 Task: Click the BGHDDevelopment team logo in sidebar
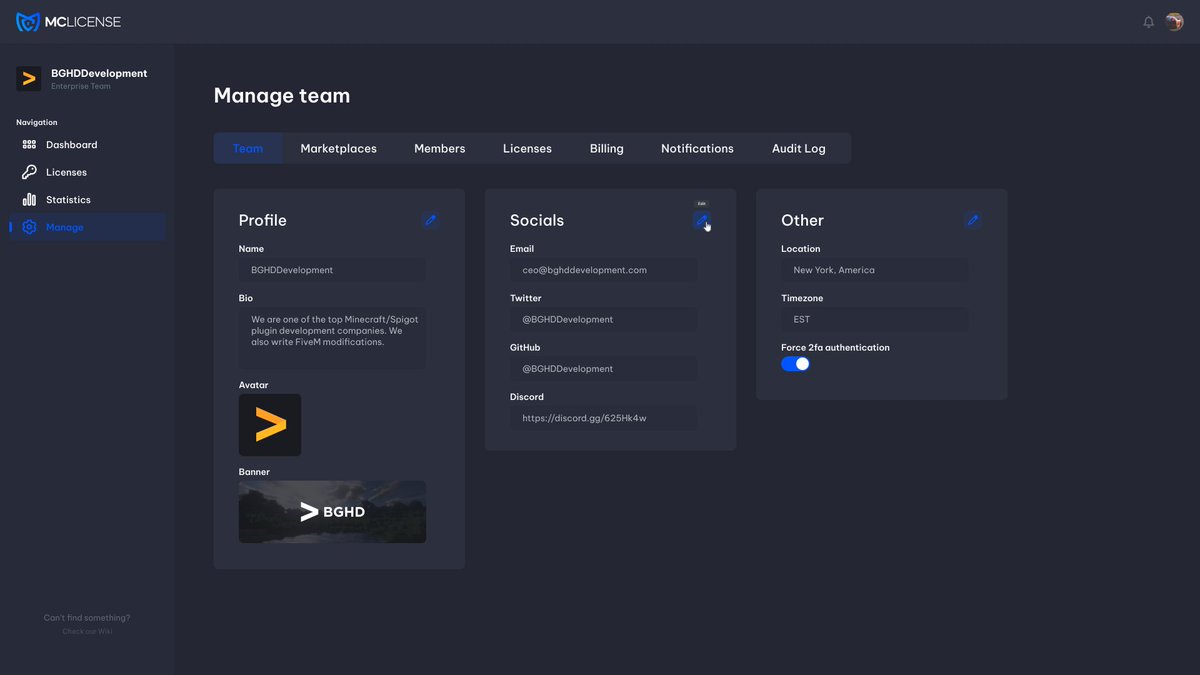click(28, 78)
